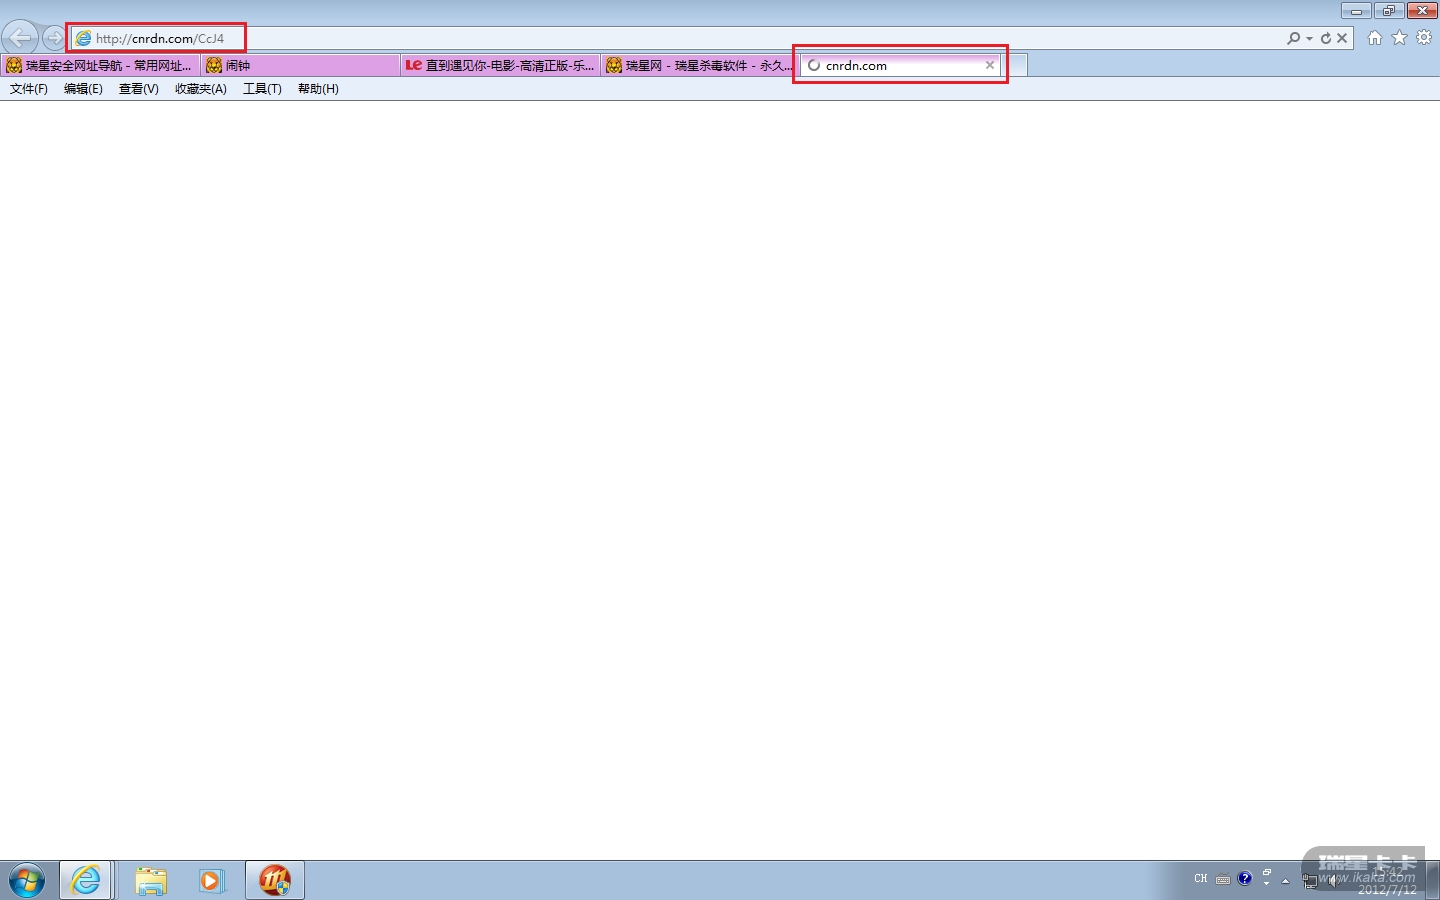Screen dimensions: 1440x900
Task: Switch to the 瑞星网 - 瑞星杀毒软件 tab
Action: [x=700, y=65]
